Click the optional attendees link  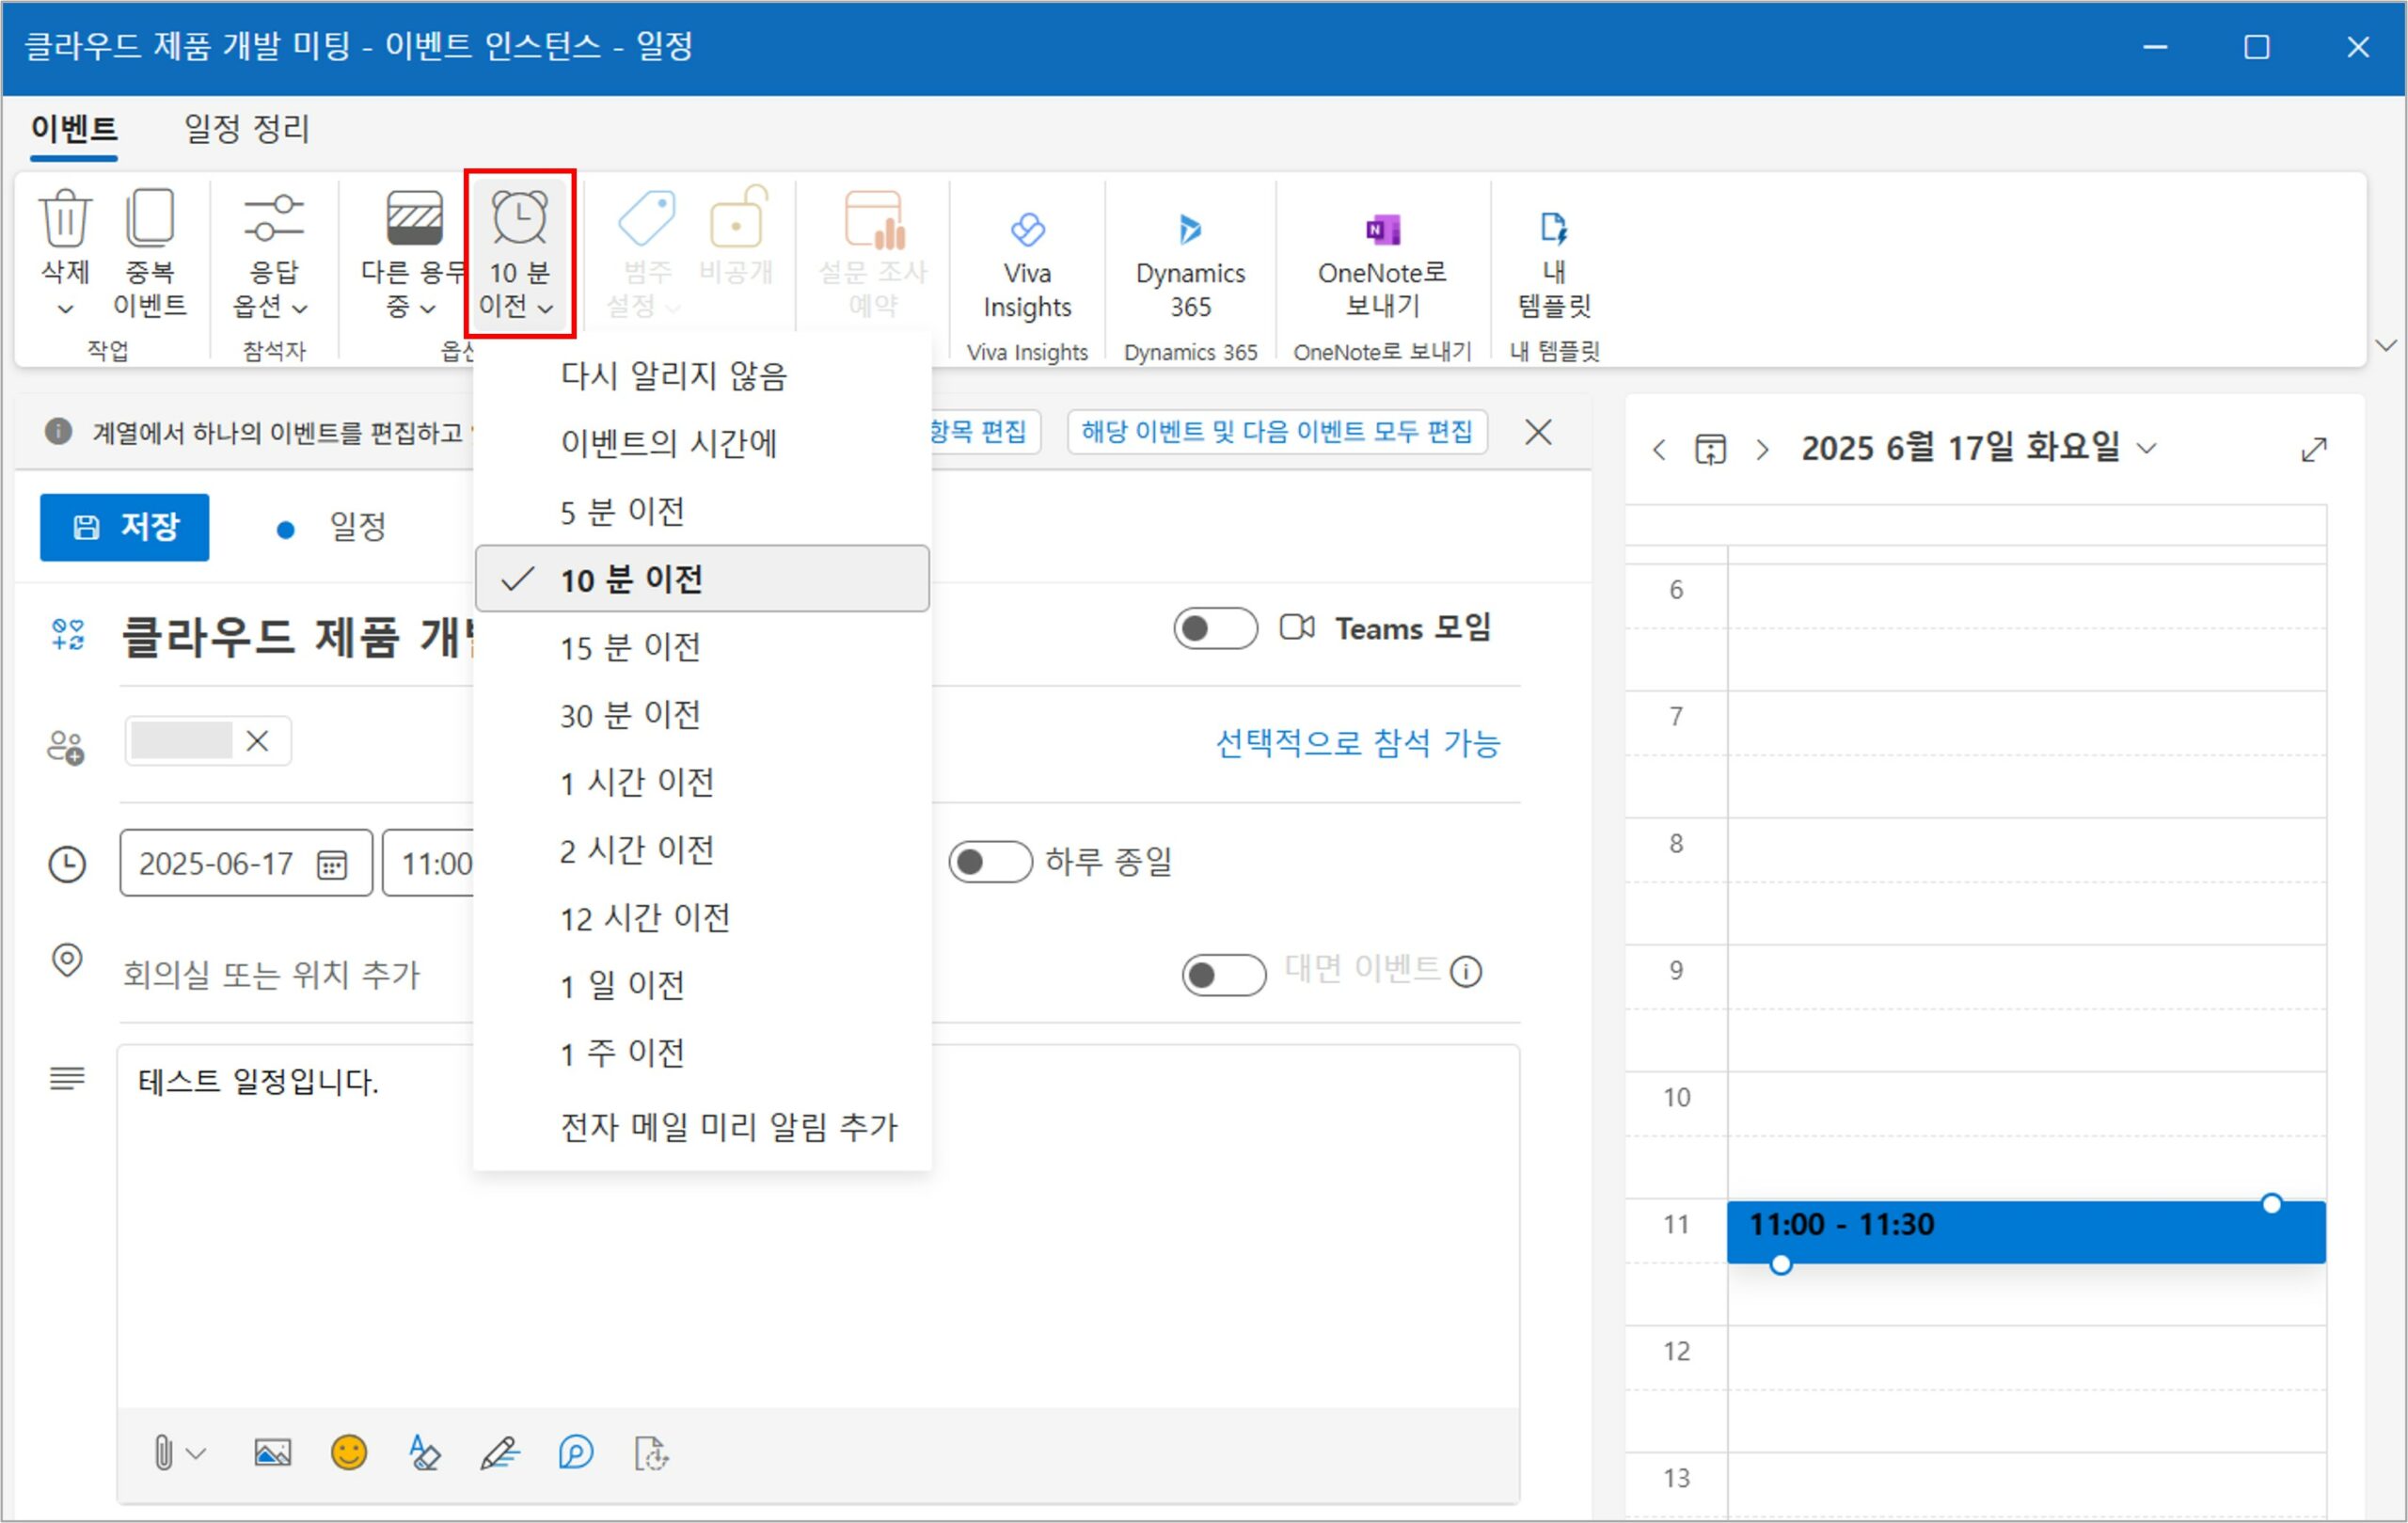[x=1356, y=742]
